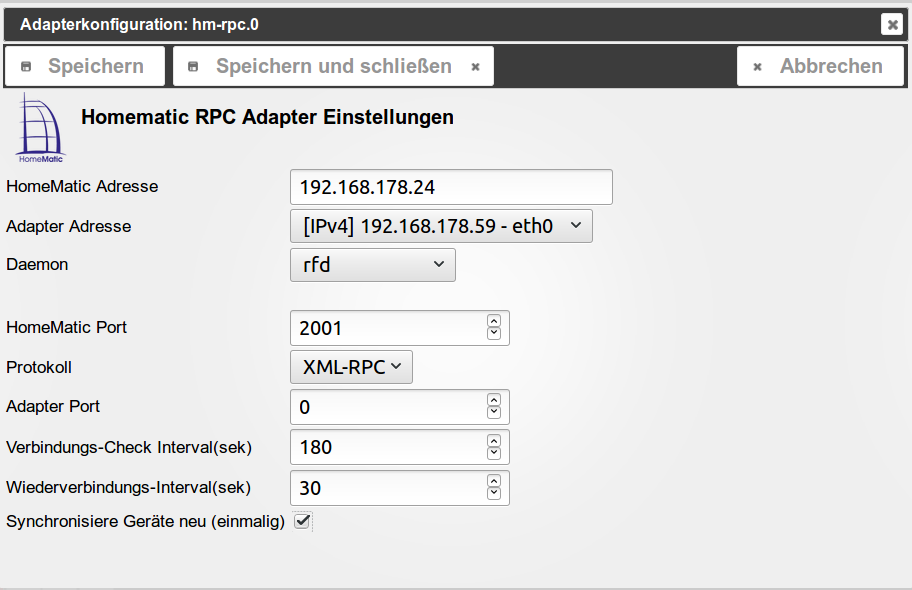This screenshot has height=590, width=912.
Task: Click Speichern to save settings
Action: tap(84, 66)
